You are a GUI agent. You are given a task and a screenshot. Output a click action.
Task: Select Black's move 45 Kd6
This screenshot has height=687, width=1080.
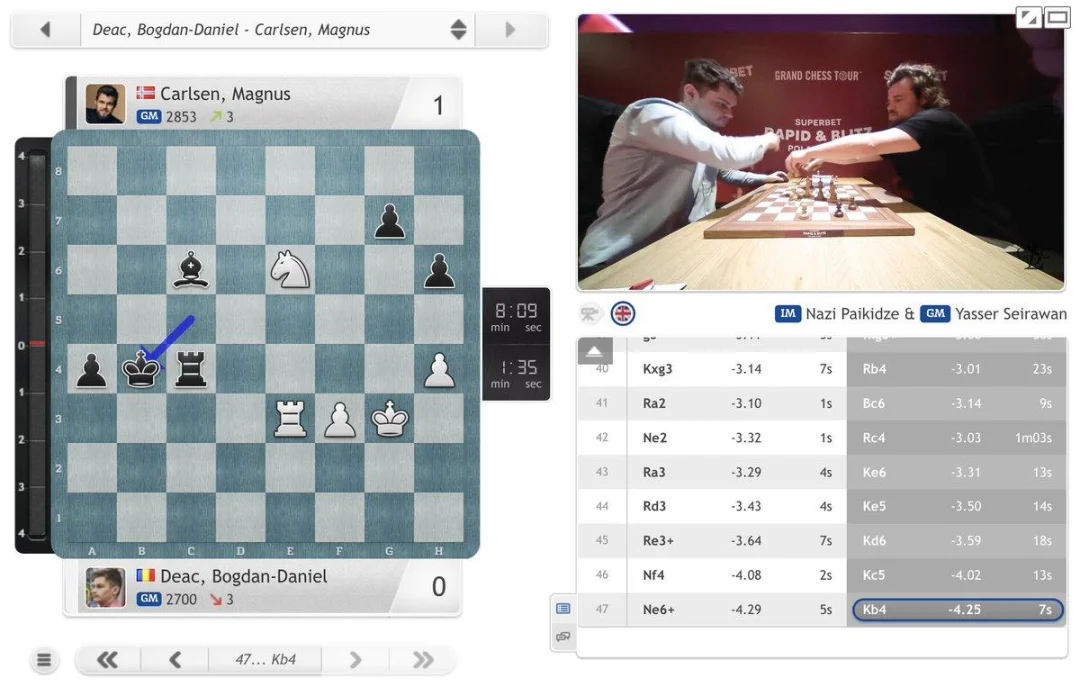pos(957,541)
